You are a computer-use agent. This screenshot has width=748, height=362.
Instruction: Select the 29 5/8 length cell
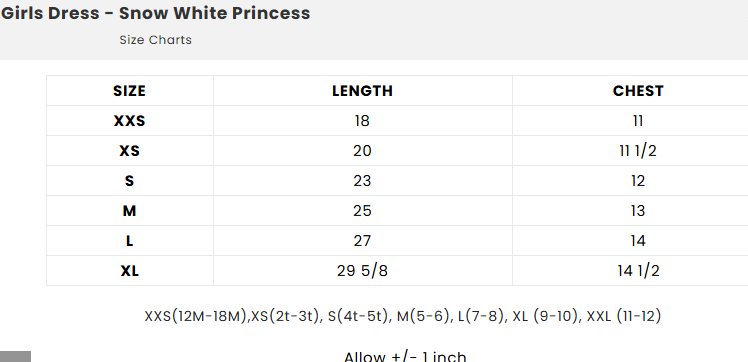click(x=363, y=271)
